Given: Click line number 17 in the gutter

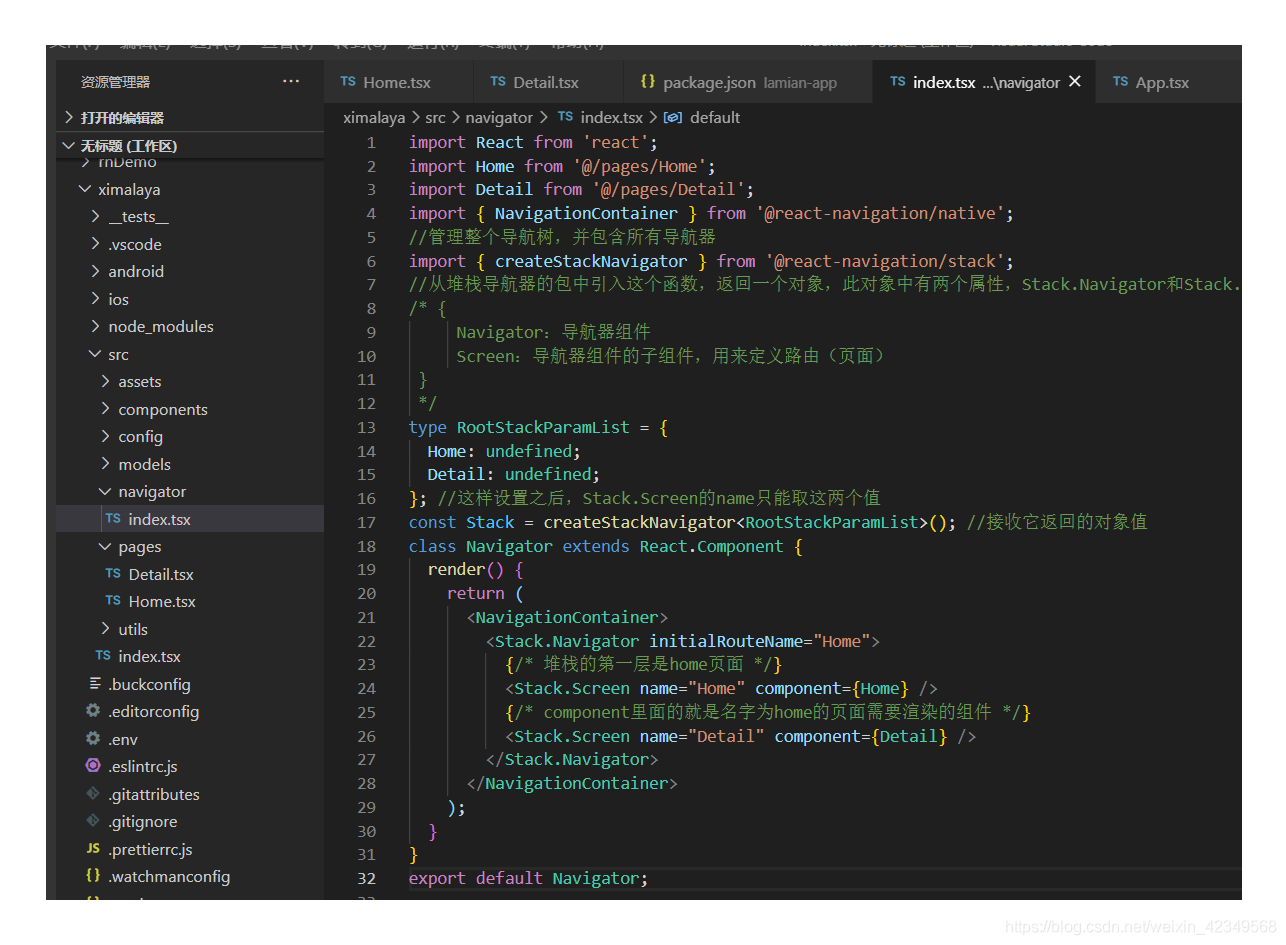Looking at the screenshot, I should tap(366, 522).
